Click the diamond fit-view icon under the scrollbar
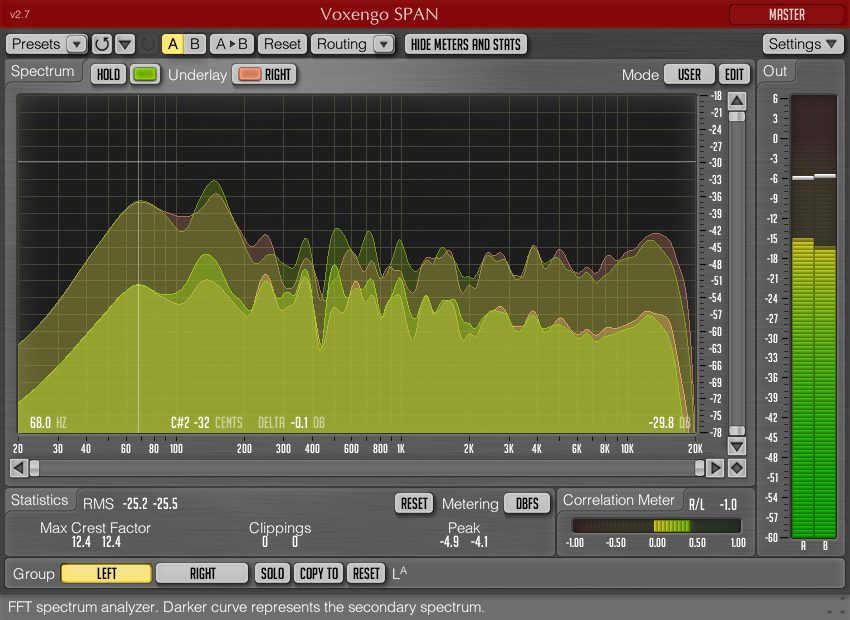Viewport: 850px width, 620px height. (735, 468)
